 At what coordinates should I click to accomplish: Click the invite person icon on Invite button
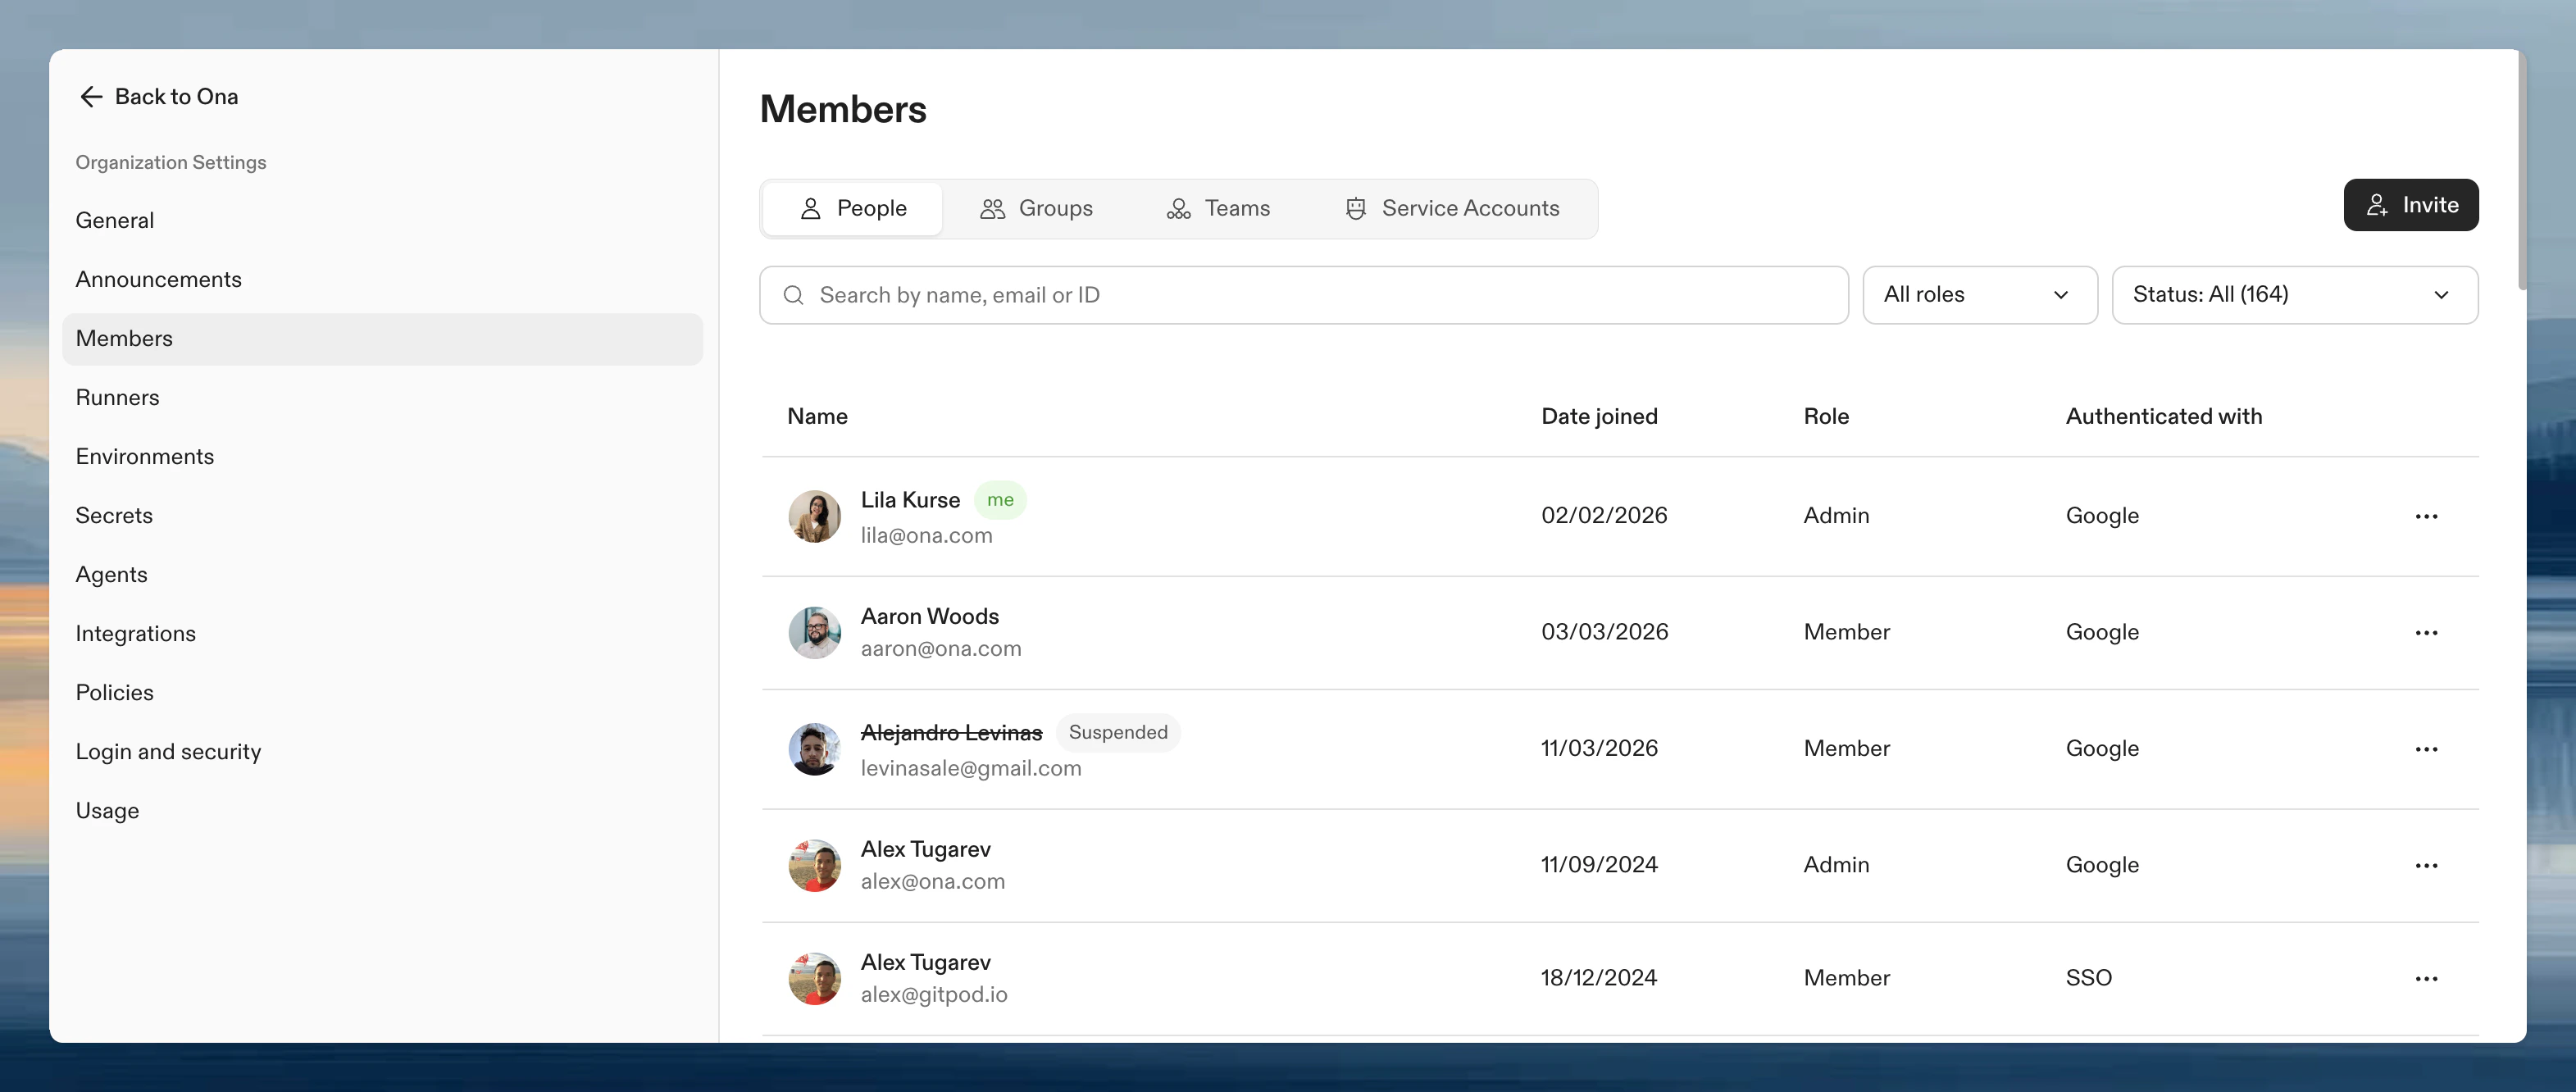[x=2378, y=204]
